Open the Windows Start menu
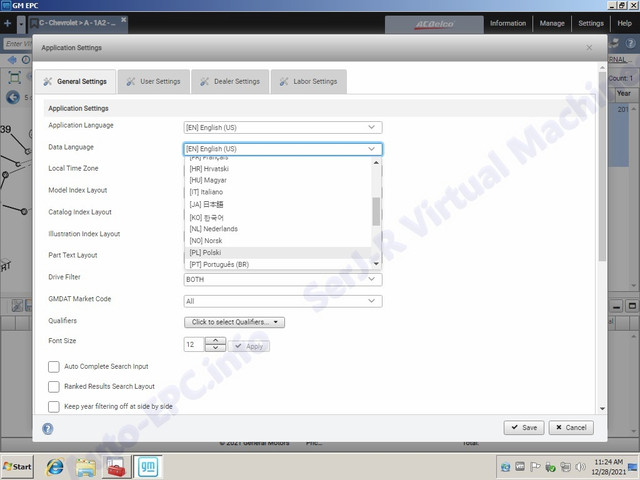 (x=17, y=467)
